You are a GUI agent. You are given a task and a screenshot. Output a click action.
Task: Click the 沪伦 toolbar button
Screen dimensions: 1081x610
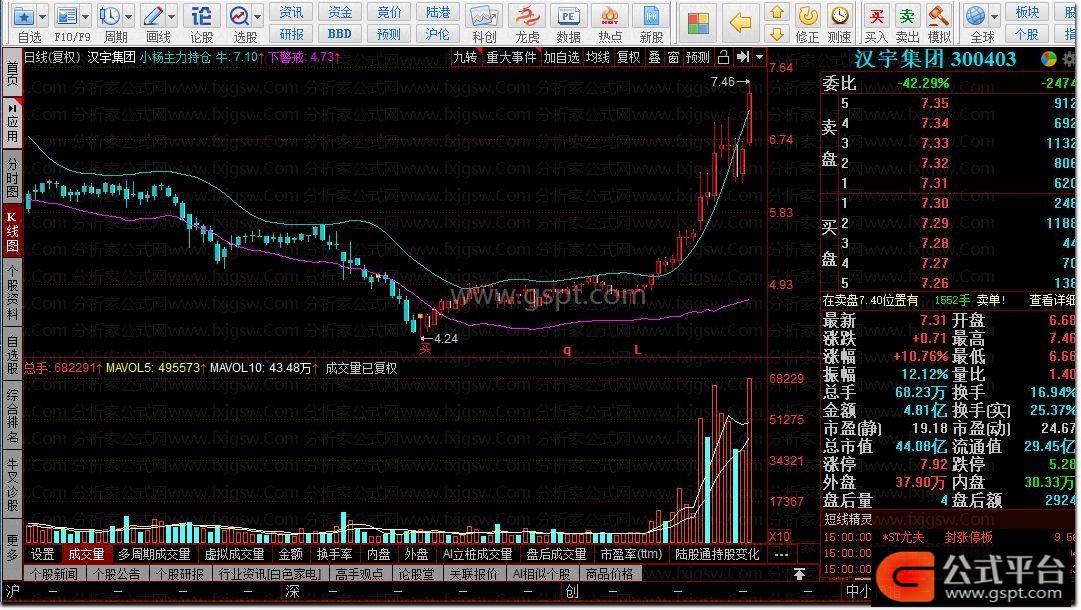coord(438,34)
